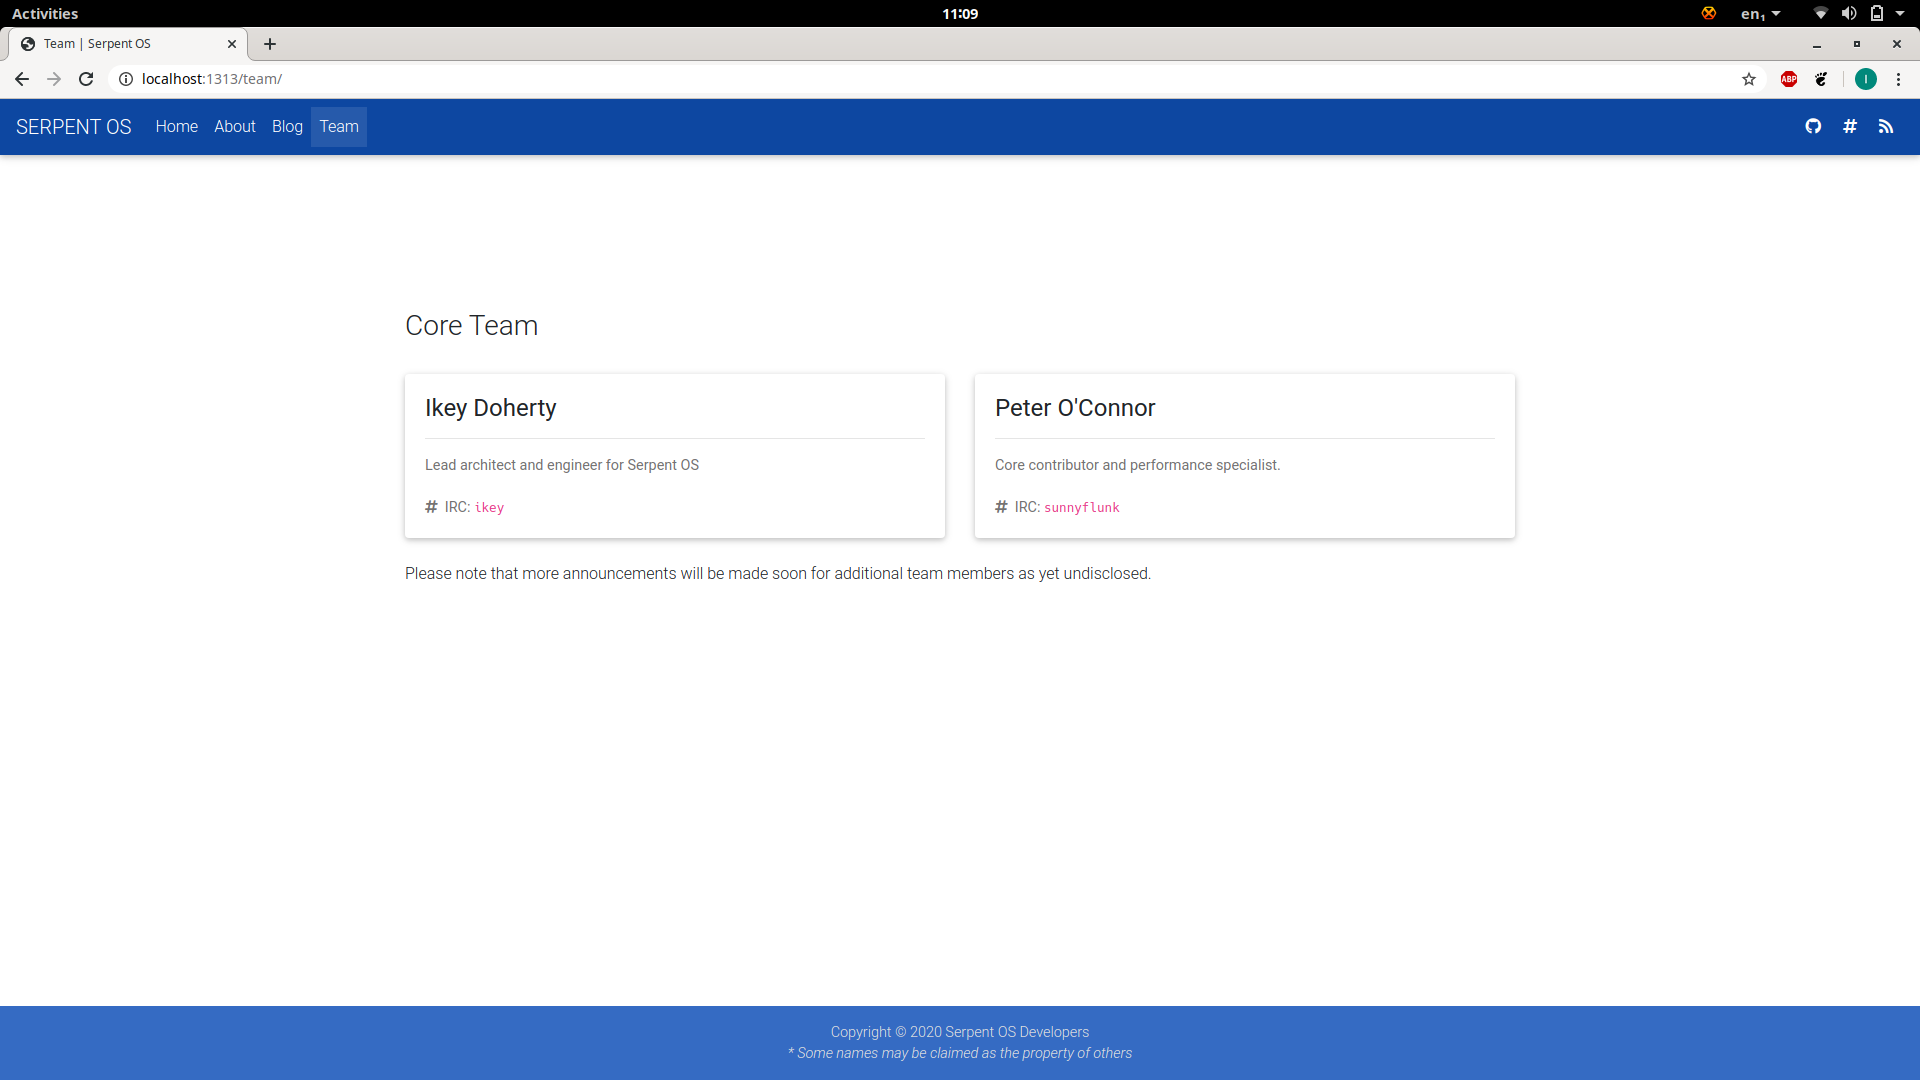The height and width of the screenshot is (1080, 1920).
Task: View site information icon in address bar
Action: 126,79
